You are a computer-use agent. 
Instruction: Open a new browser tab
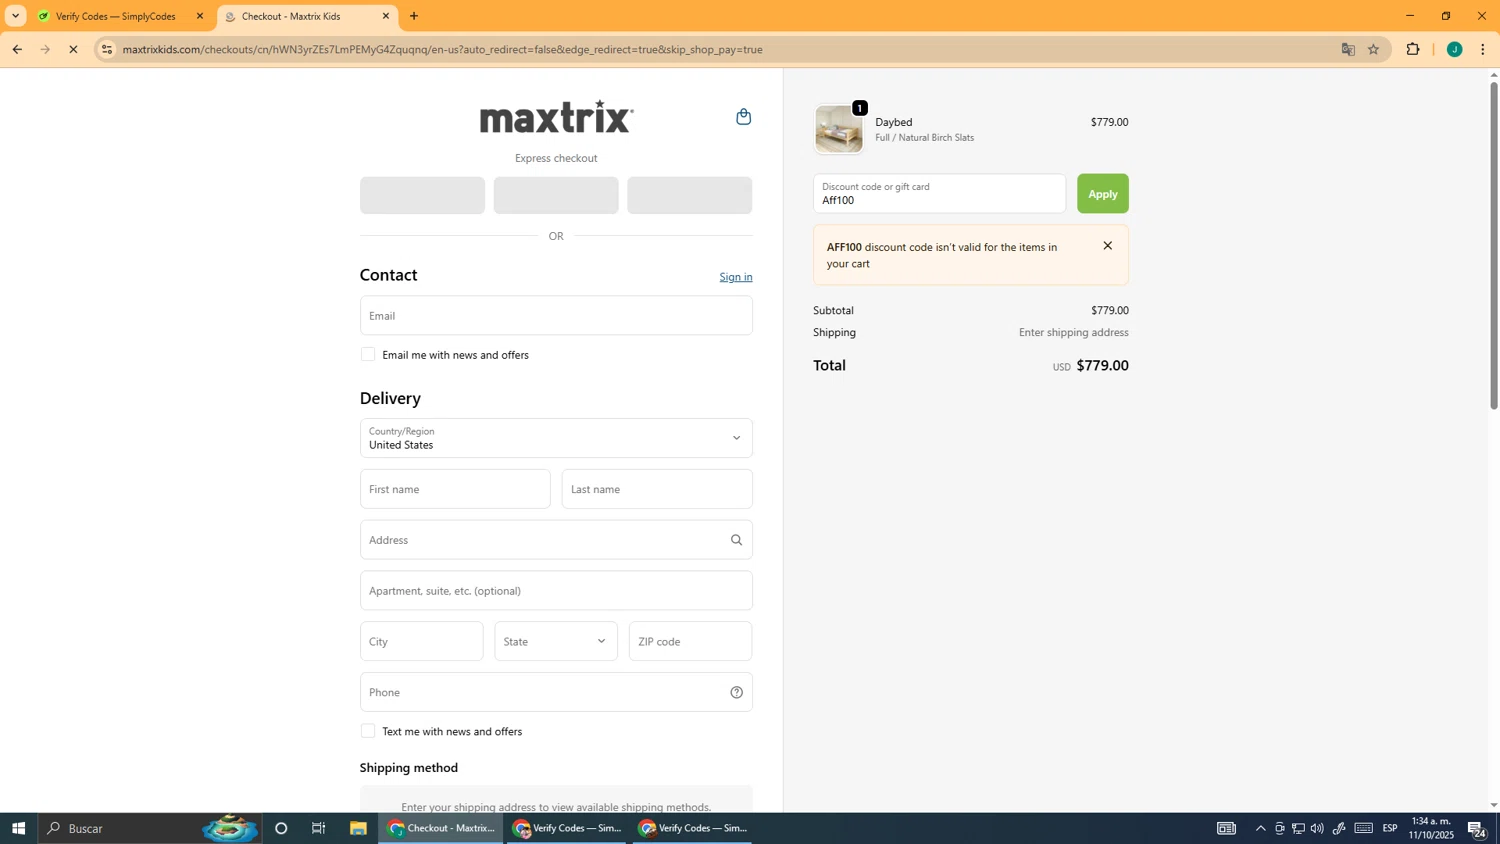pos(414,16)
